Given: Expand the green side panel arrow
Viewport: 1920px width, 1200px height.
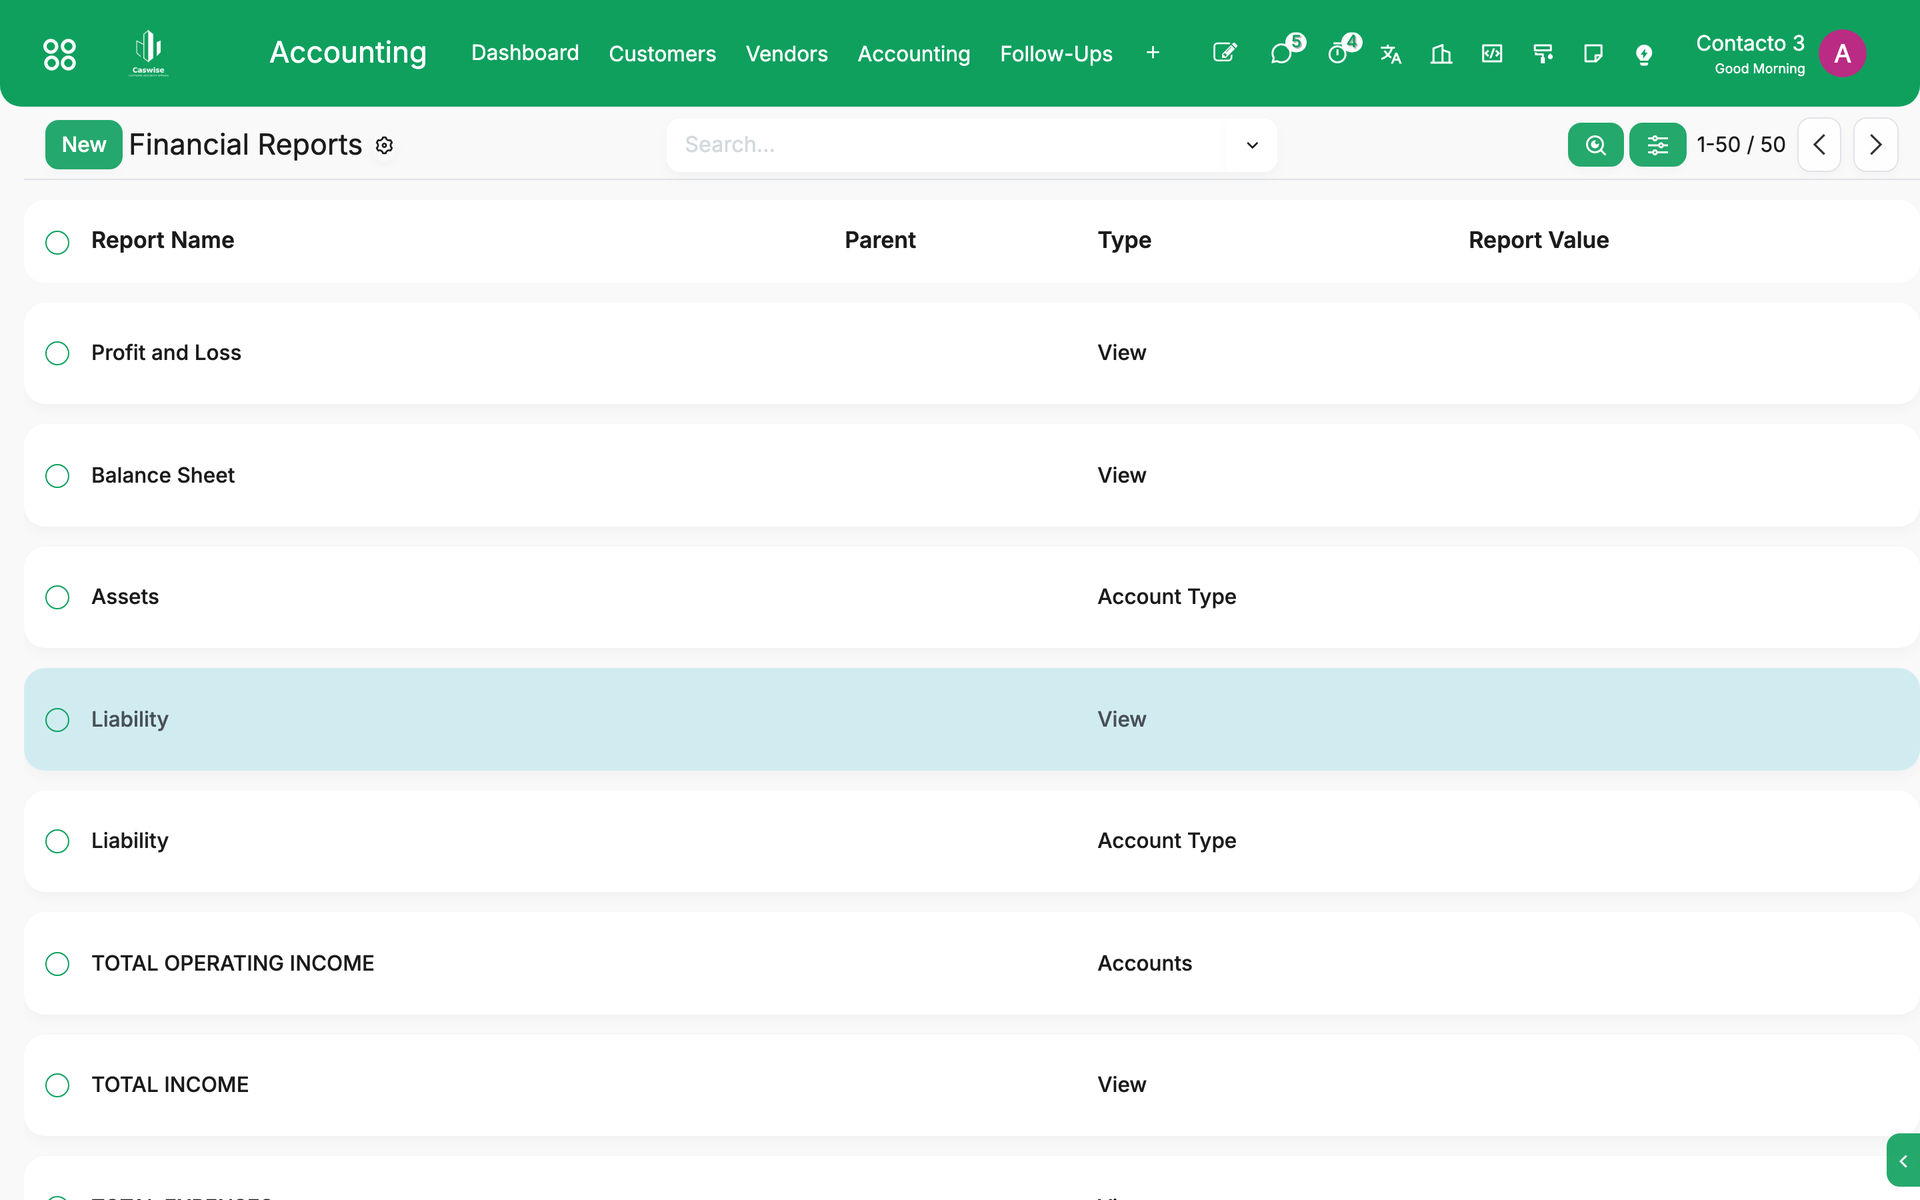Looking at the screenshot, I should tap(1903, 1161).
